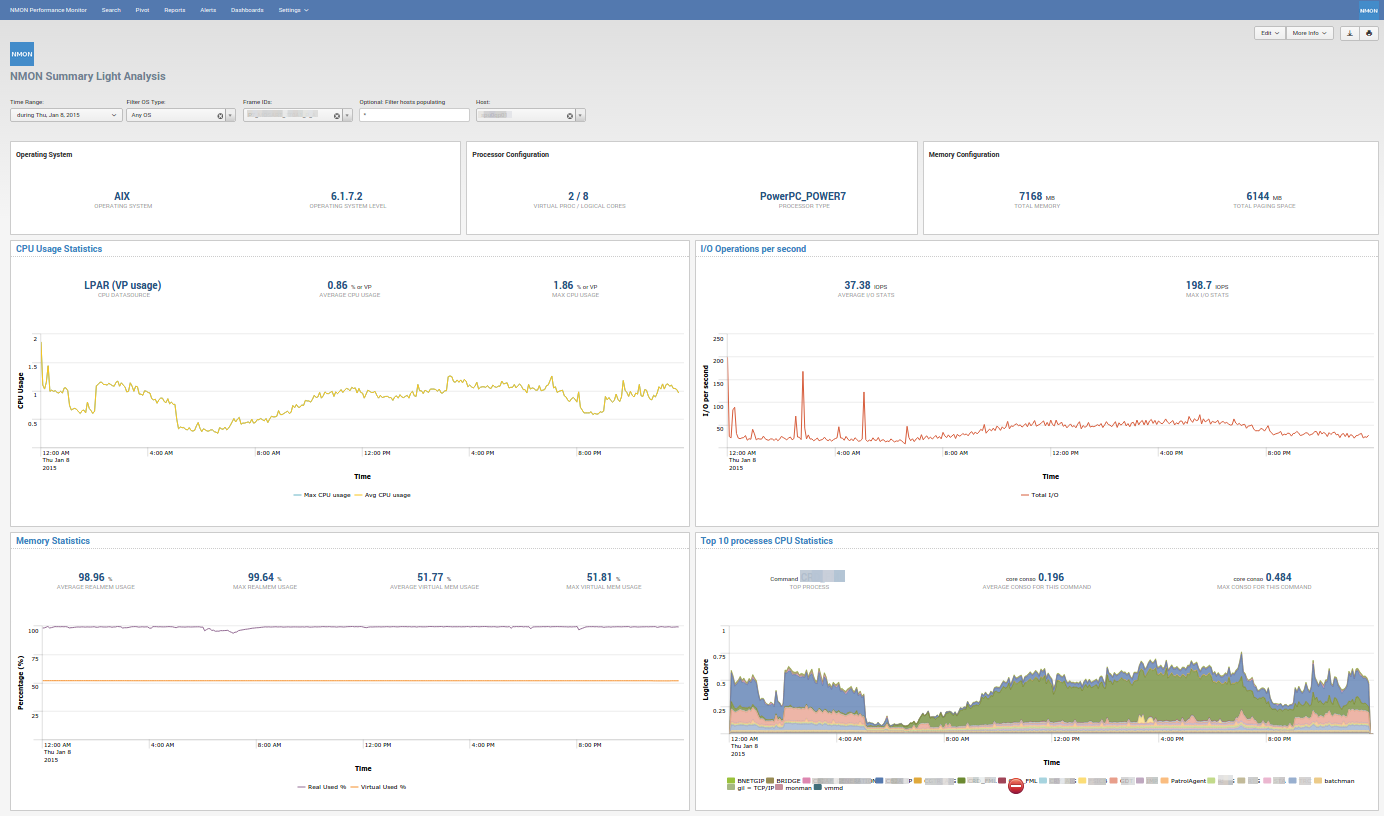Image resolution: width=1384 pixels, height=816 pixels.
Task: Click the filter hosts populating input field
Action: point(414,115)
